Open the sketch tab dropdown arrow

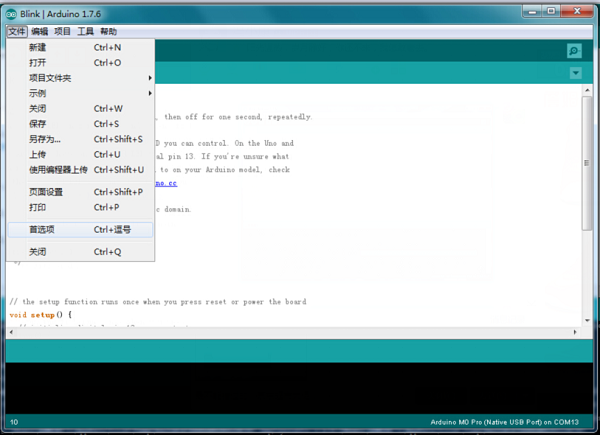575,73
